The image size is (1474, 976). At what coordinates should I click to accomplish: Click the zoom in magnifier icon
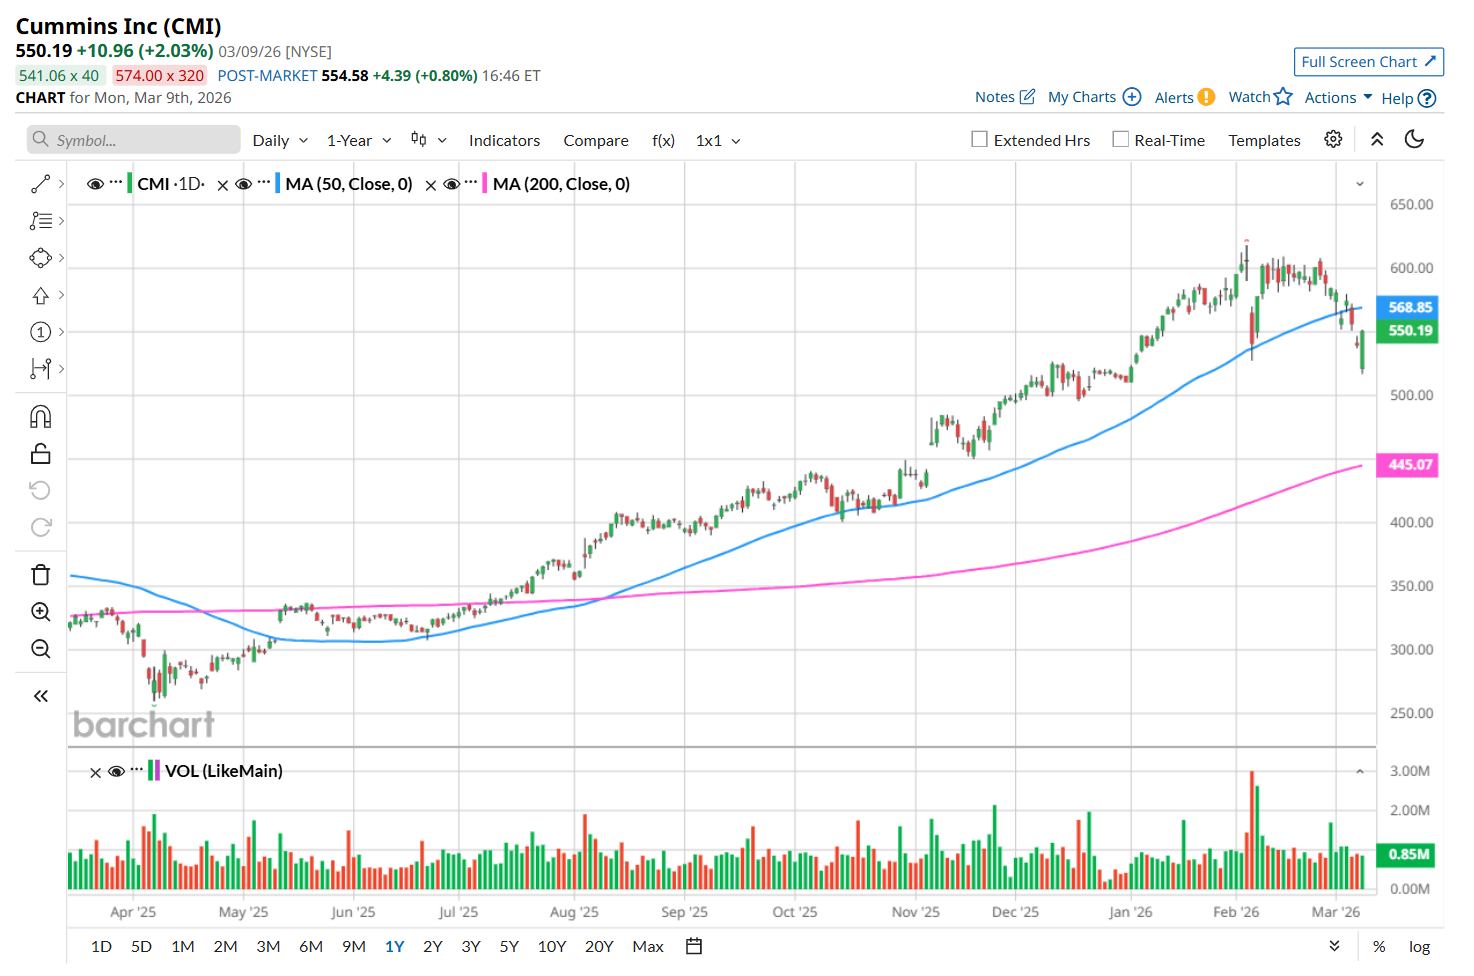[40, 612]
